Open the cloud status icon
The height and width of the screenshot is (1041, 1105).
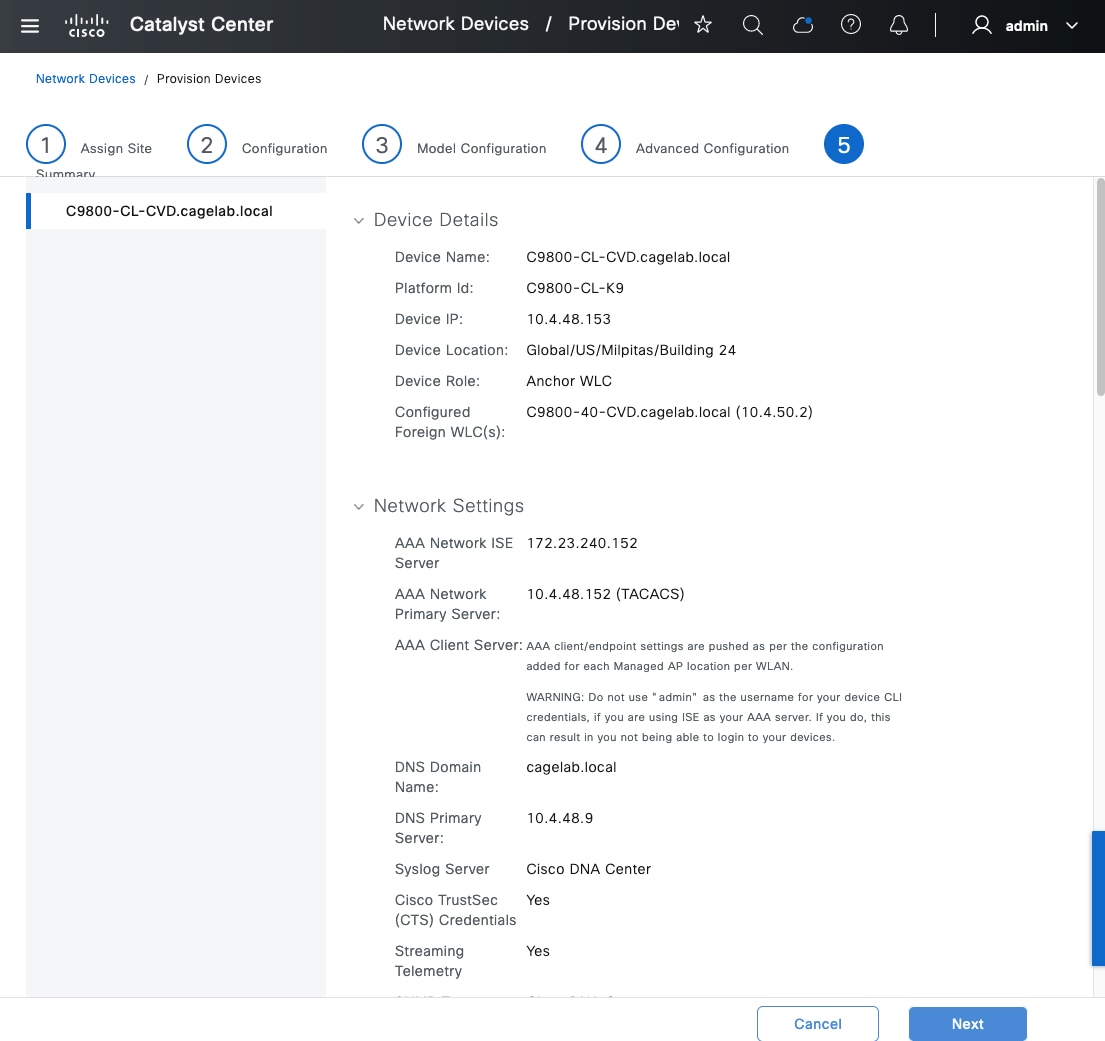click(803, 25)
